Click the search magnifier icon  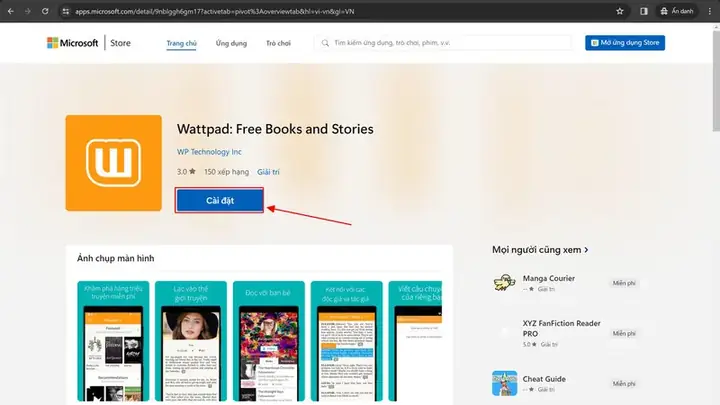click(x=325, y=43)
